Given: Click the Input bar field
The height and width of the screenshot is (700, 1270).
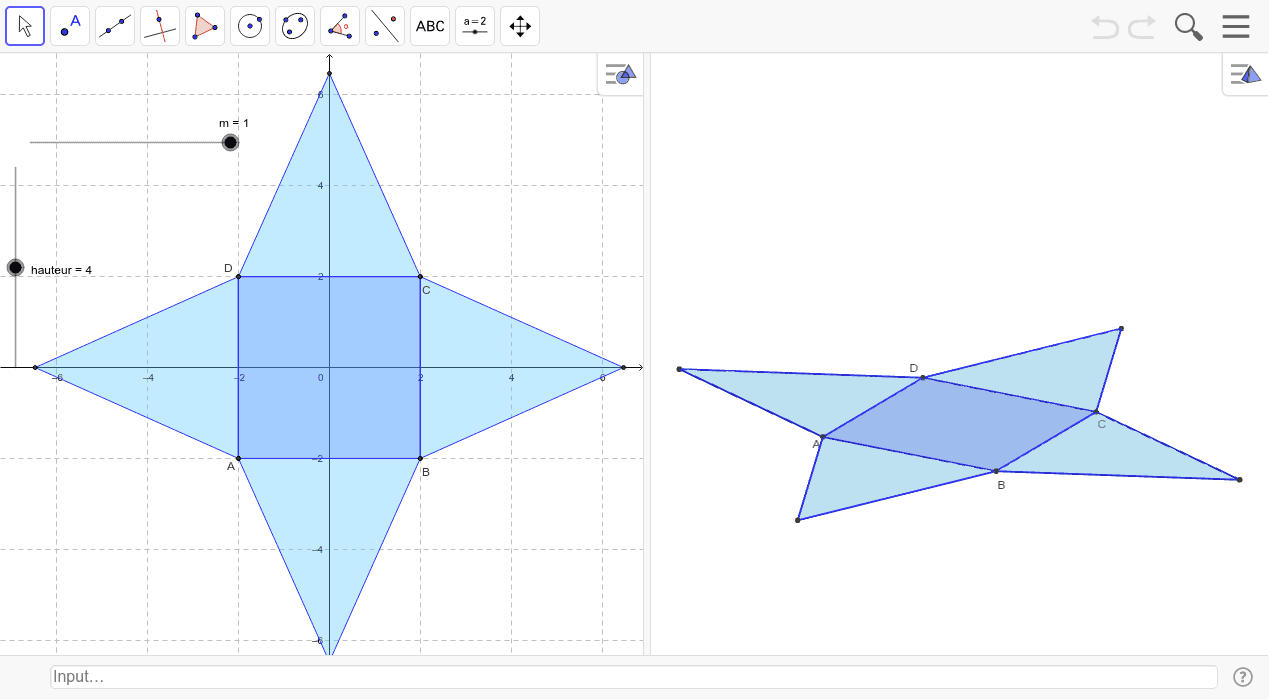Looking at the screenshot, I should (634, 677).
